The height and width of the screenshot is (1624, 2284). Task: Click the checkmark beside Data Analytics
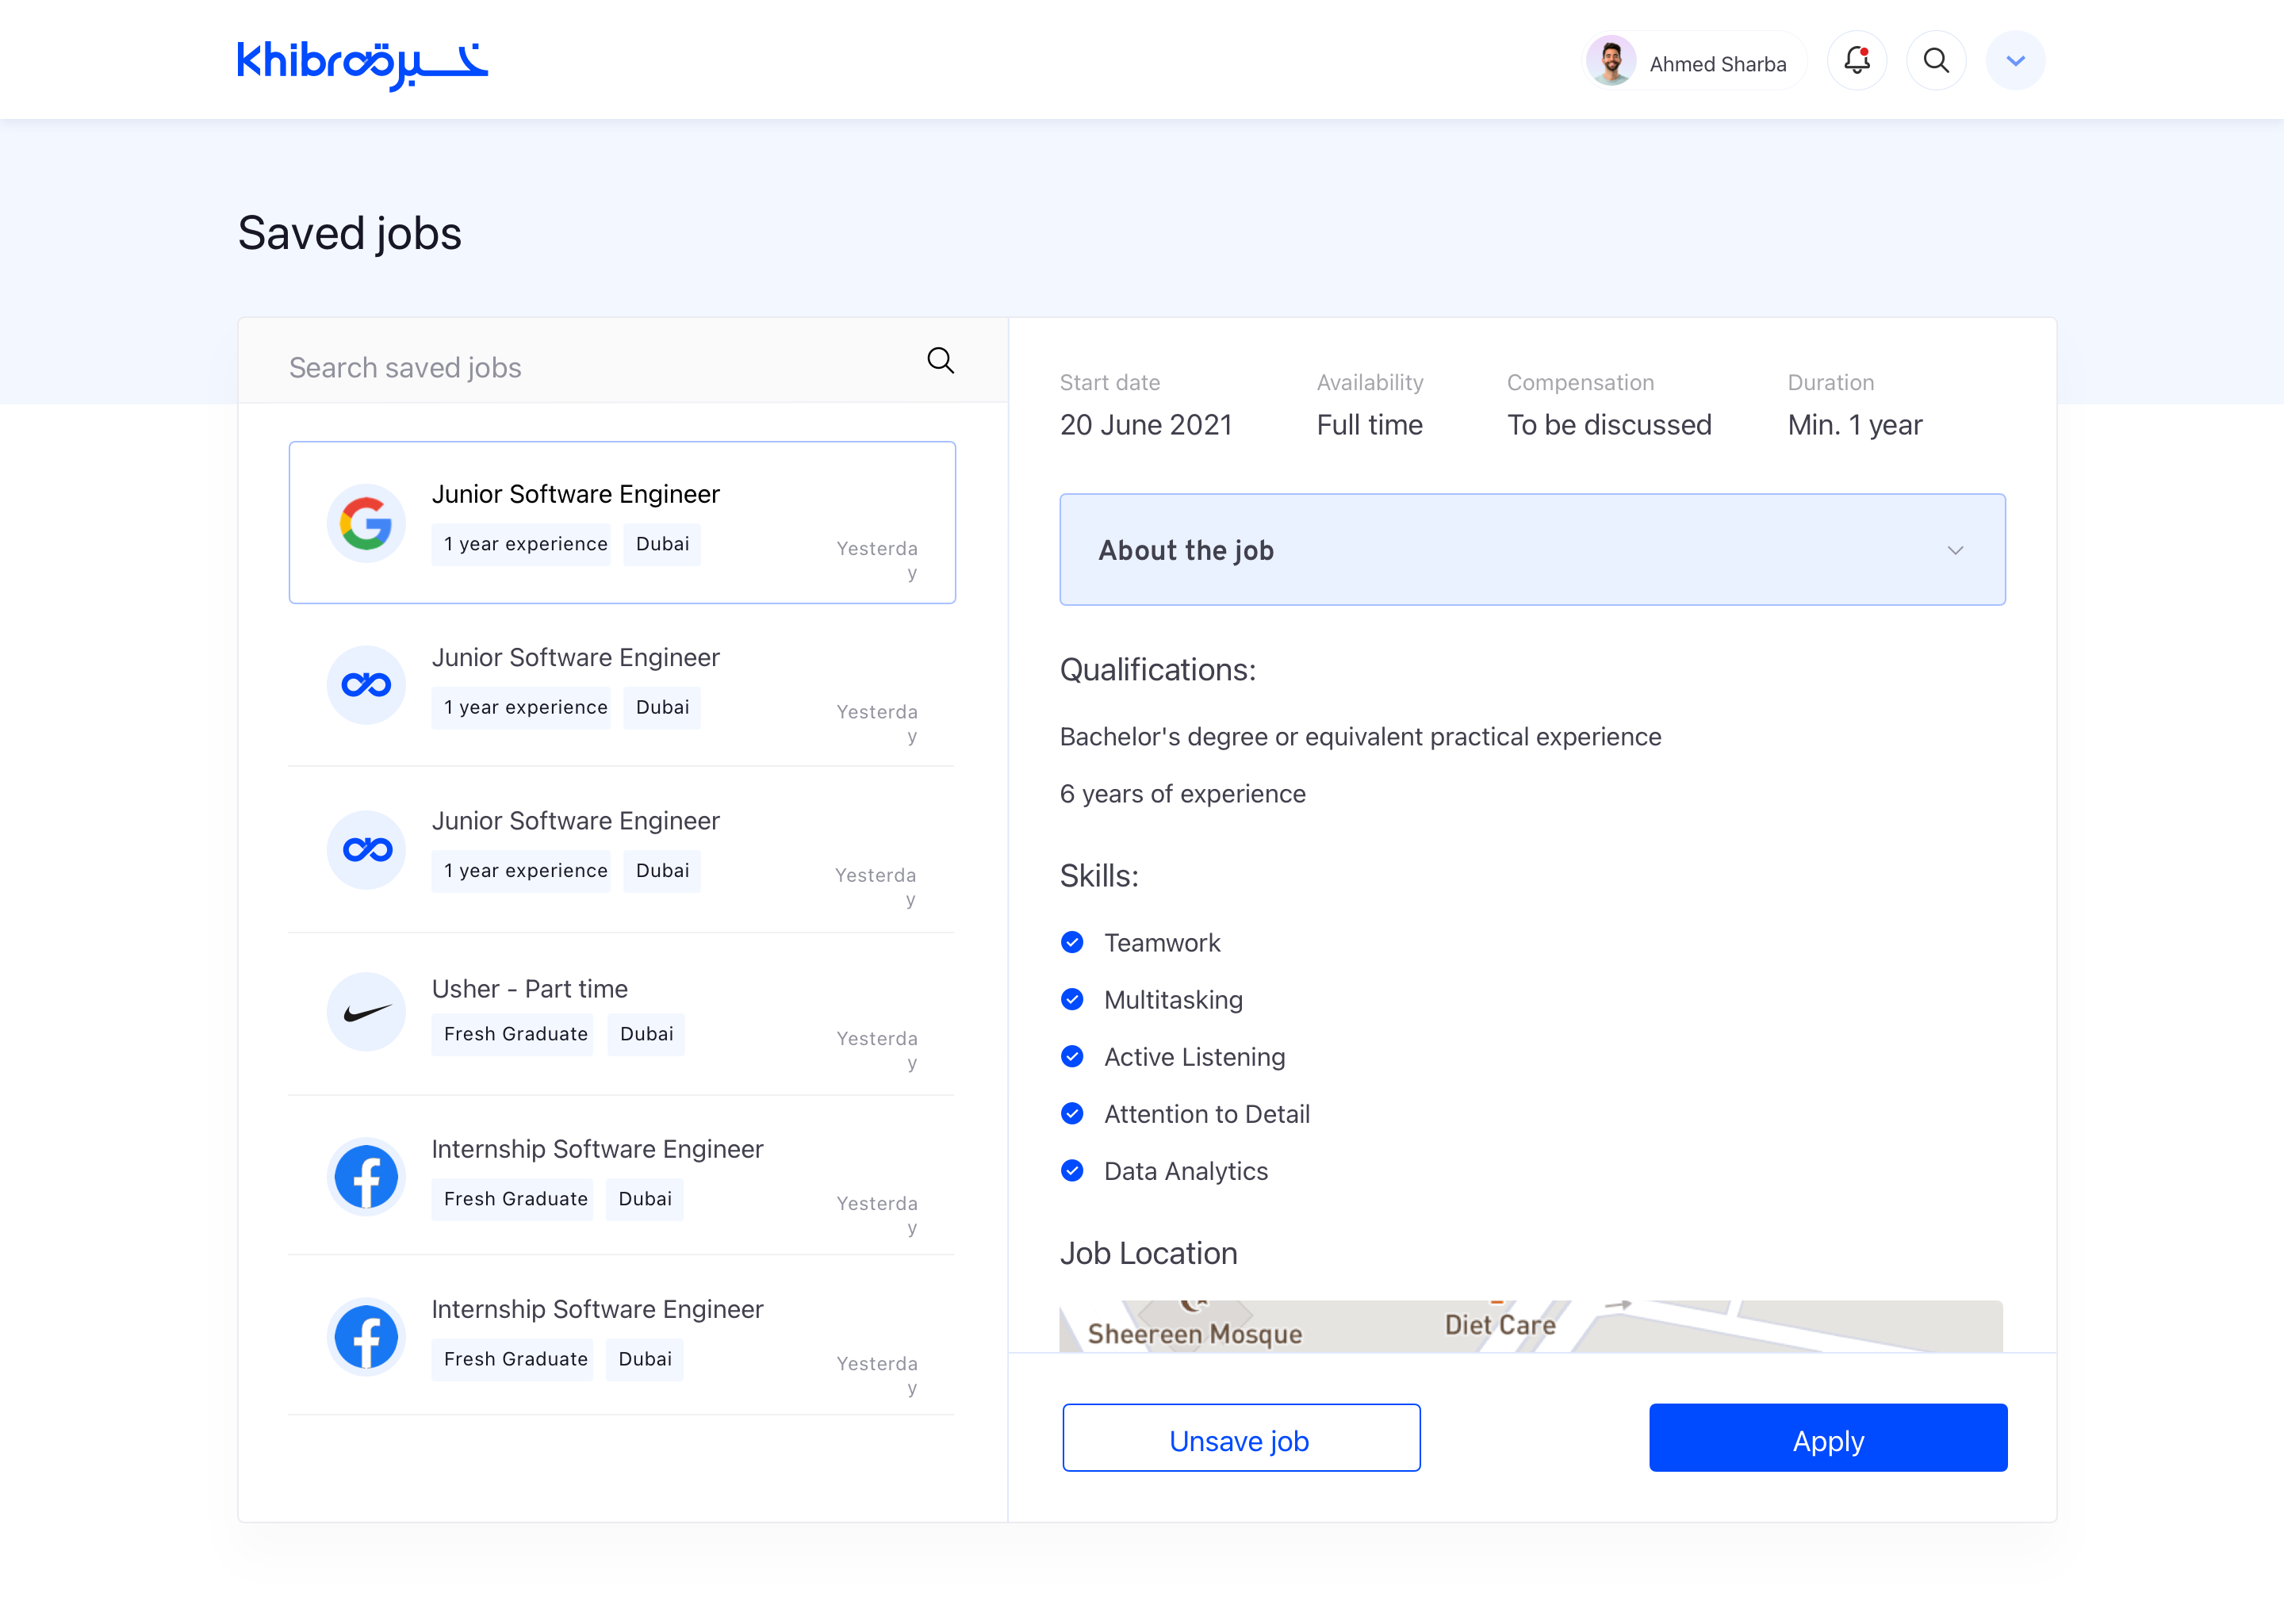(x=1072, y=1171)
